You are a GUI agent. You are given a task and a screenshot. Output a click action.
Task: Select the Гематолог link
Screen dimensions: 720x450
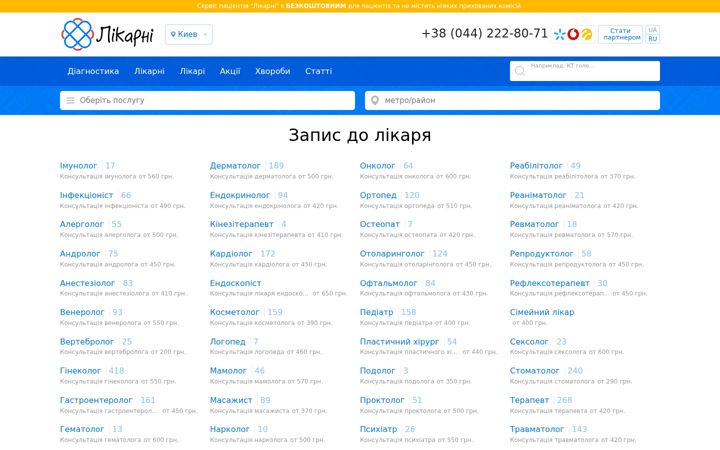(82, 429)
